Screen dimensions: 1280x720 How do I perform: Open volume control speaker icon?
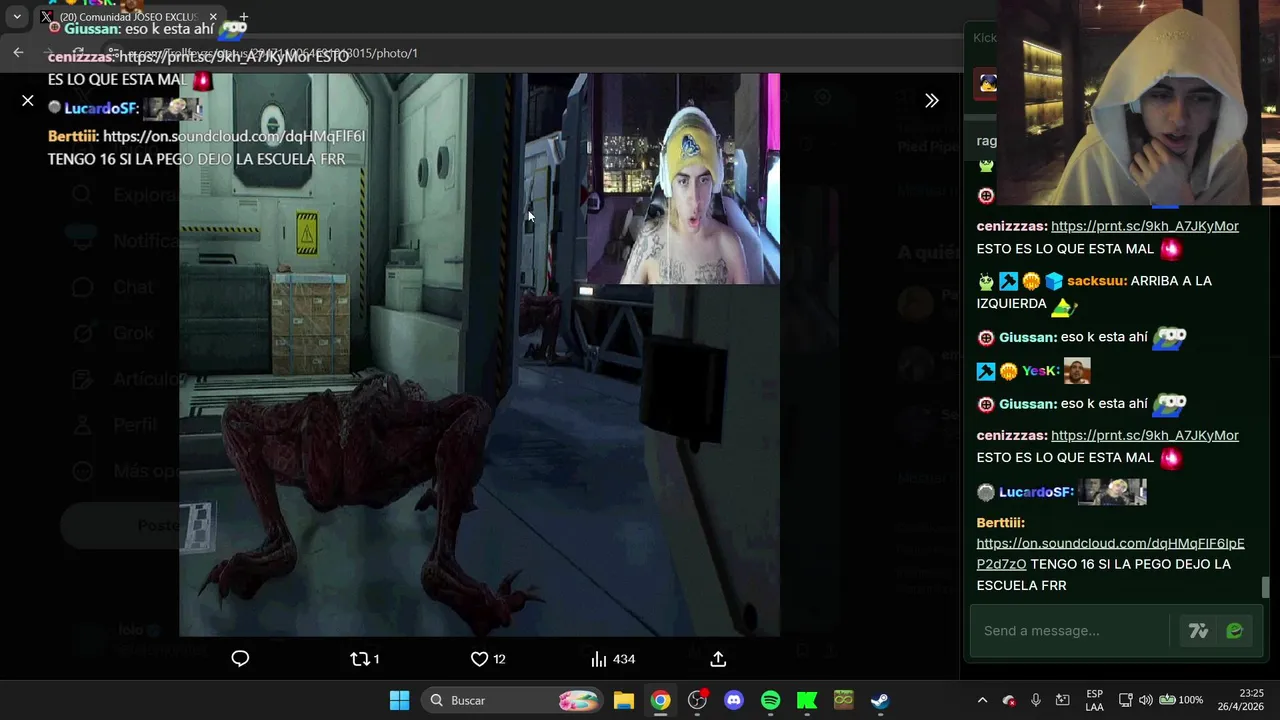tap(1146, 700)
